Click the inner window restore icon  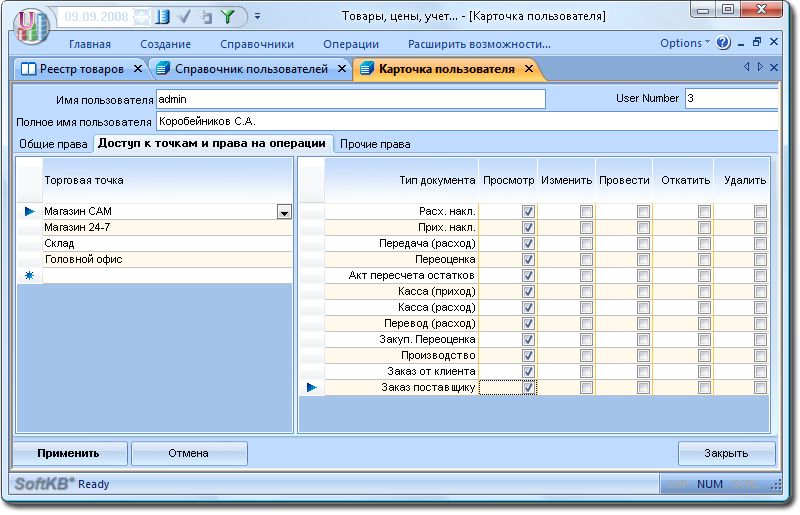coord(757,42)
